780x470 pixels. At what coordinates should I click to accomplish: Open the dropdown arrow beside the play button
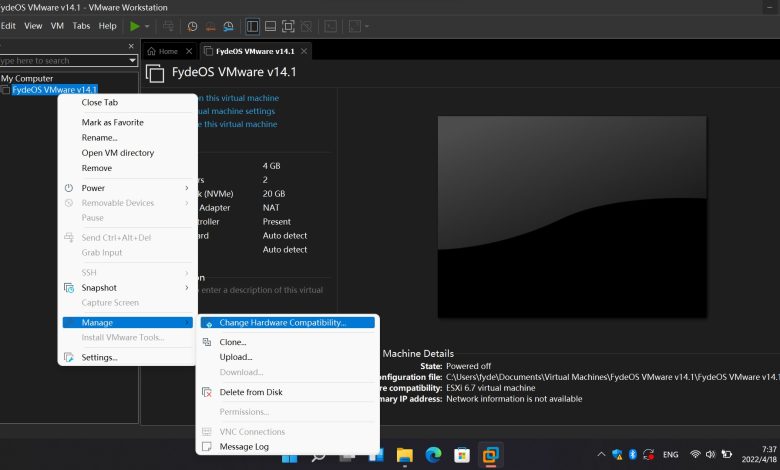coord(147,26)
